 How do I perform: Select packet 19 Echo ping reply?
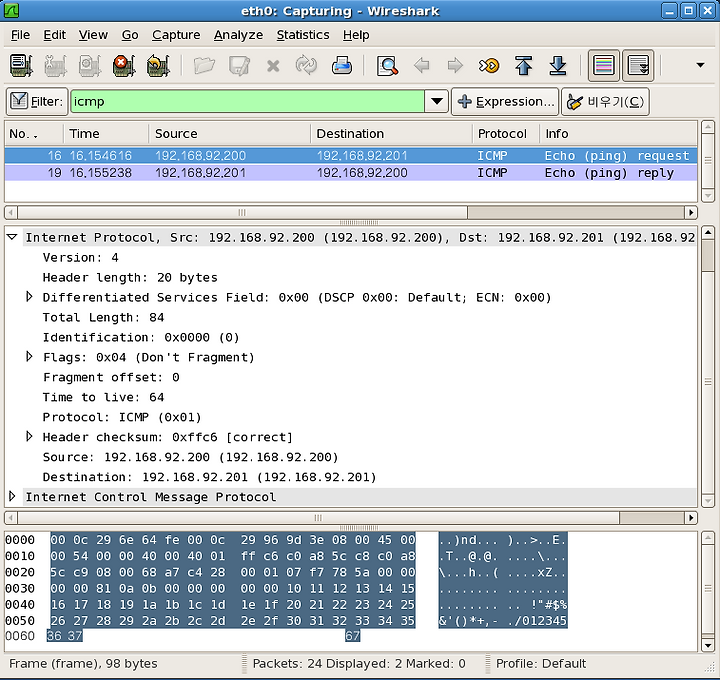coord(351,173)
